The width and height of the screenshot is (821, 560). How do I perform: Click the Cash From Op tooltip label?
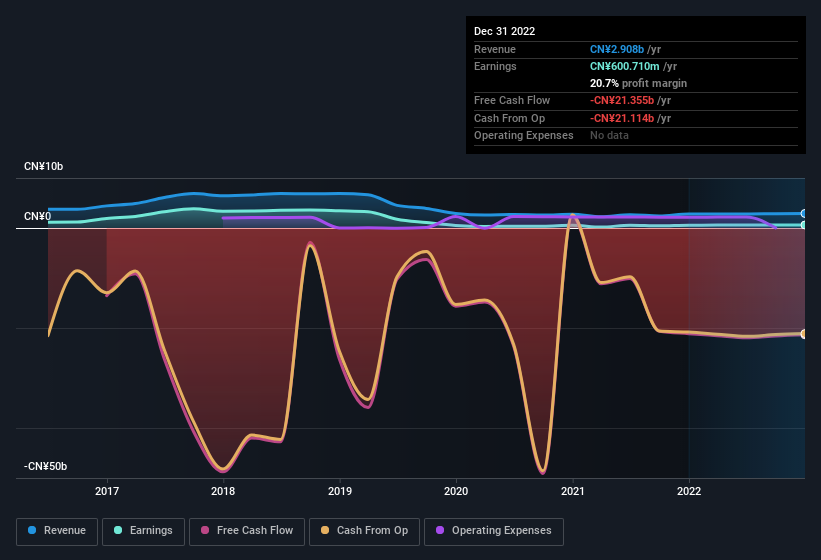[x=509, y=118]
